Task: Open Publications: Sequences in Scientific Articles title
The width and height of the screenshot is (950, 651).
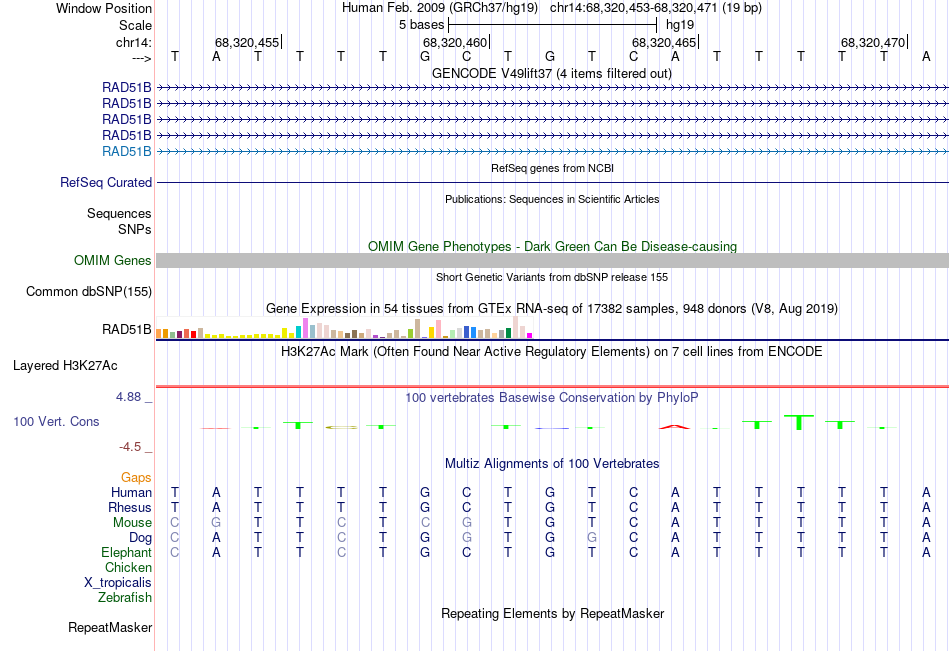Action: (552, 199)
